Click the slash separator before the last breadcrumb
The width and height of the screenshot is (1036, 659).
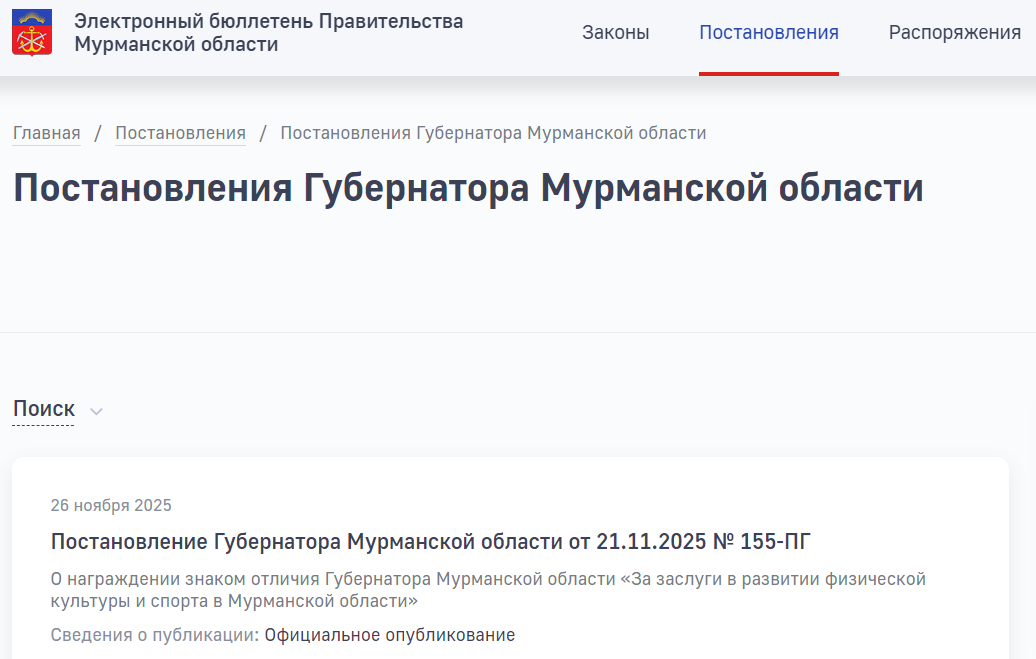click(263, 133)
